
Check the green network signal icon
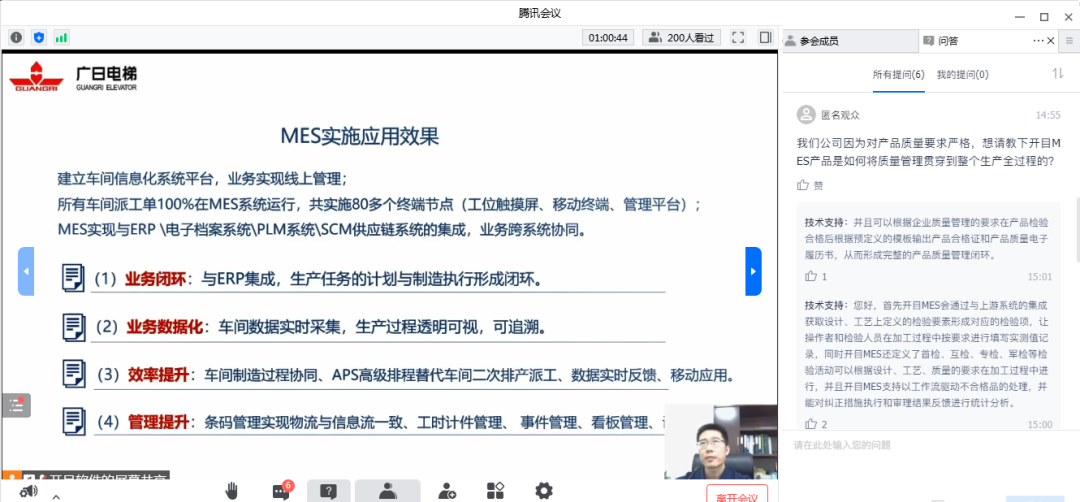61,37
